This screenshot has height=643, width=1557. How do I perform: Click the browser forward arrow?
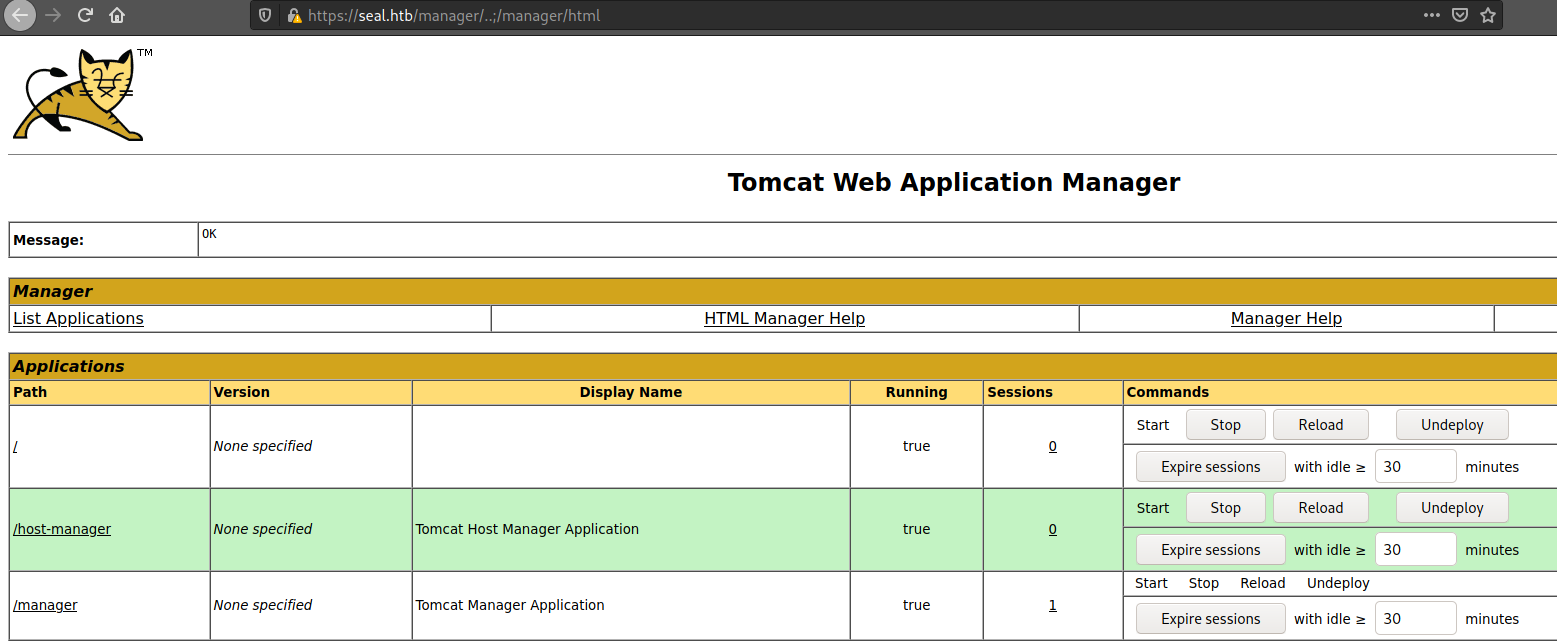coord(53,15)
